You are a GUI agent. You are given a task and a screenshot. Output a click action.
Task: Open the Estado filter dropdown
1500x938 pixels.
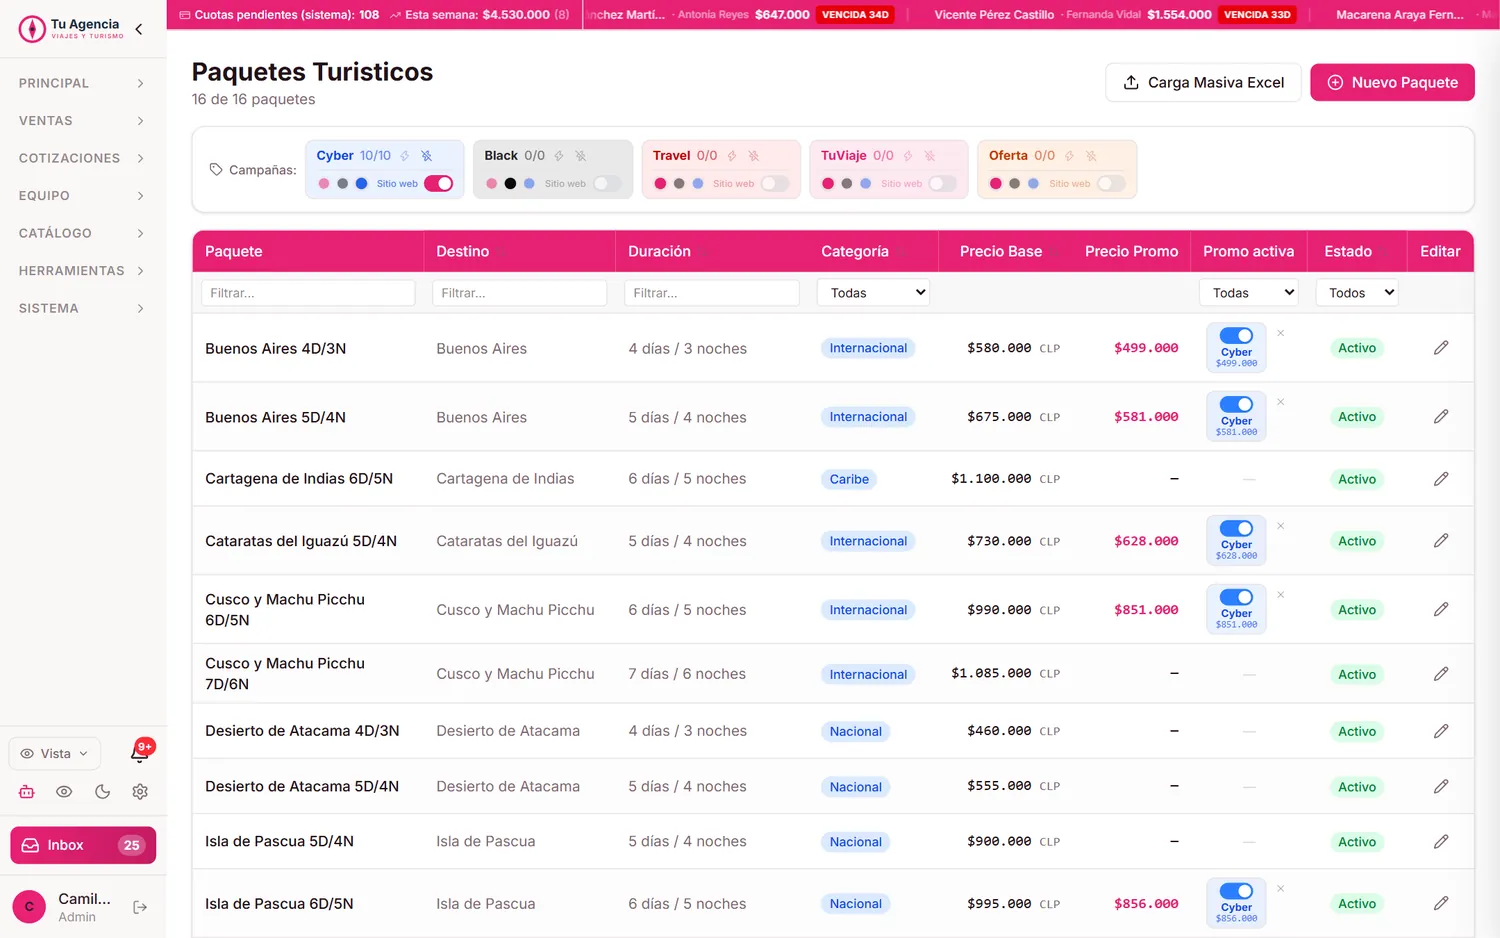[x=1357, y=293]
